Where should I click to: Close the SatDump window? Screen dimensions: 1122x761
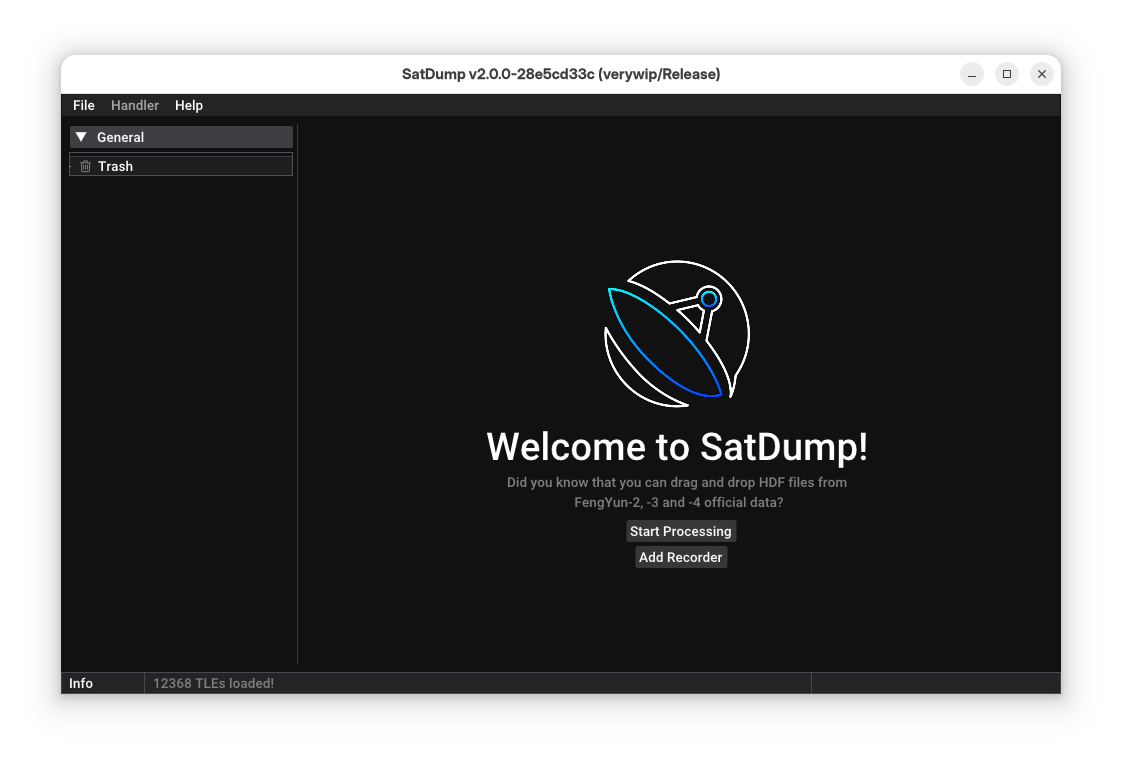1042,74
